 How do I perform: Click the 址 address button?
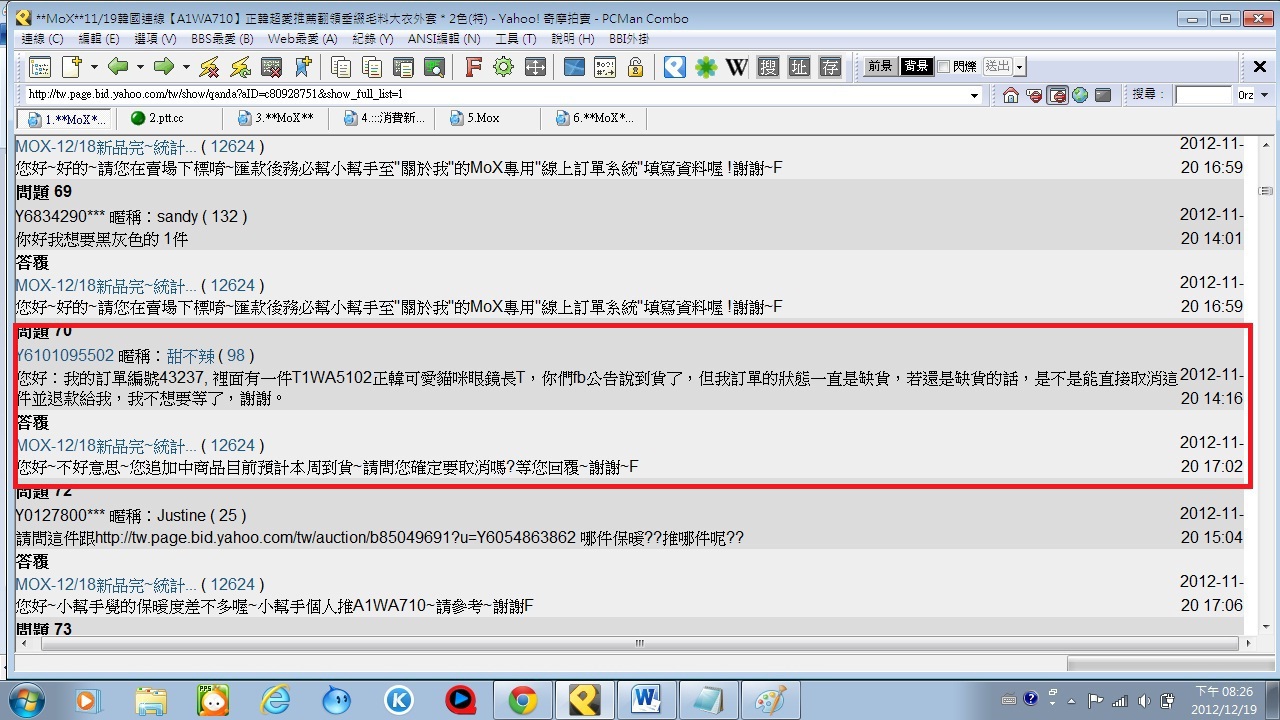(799, 67)
